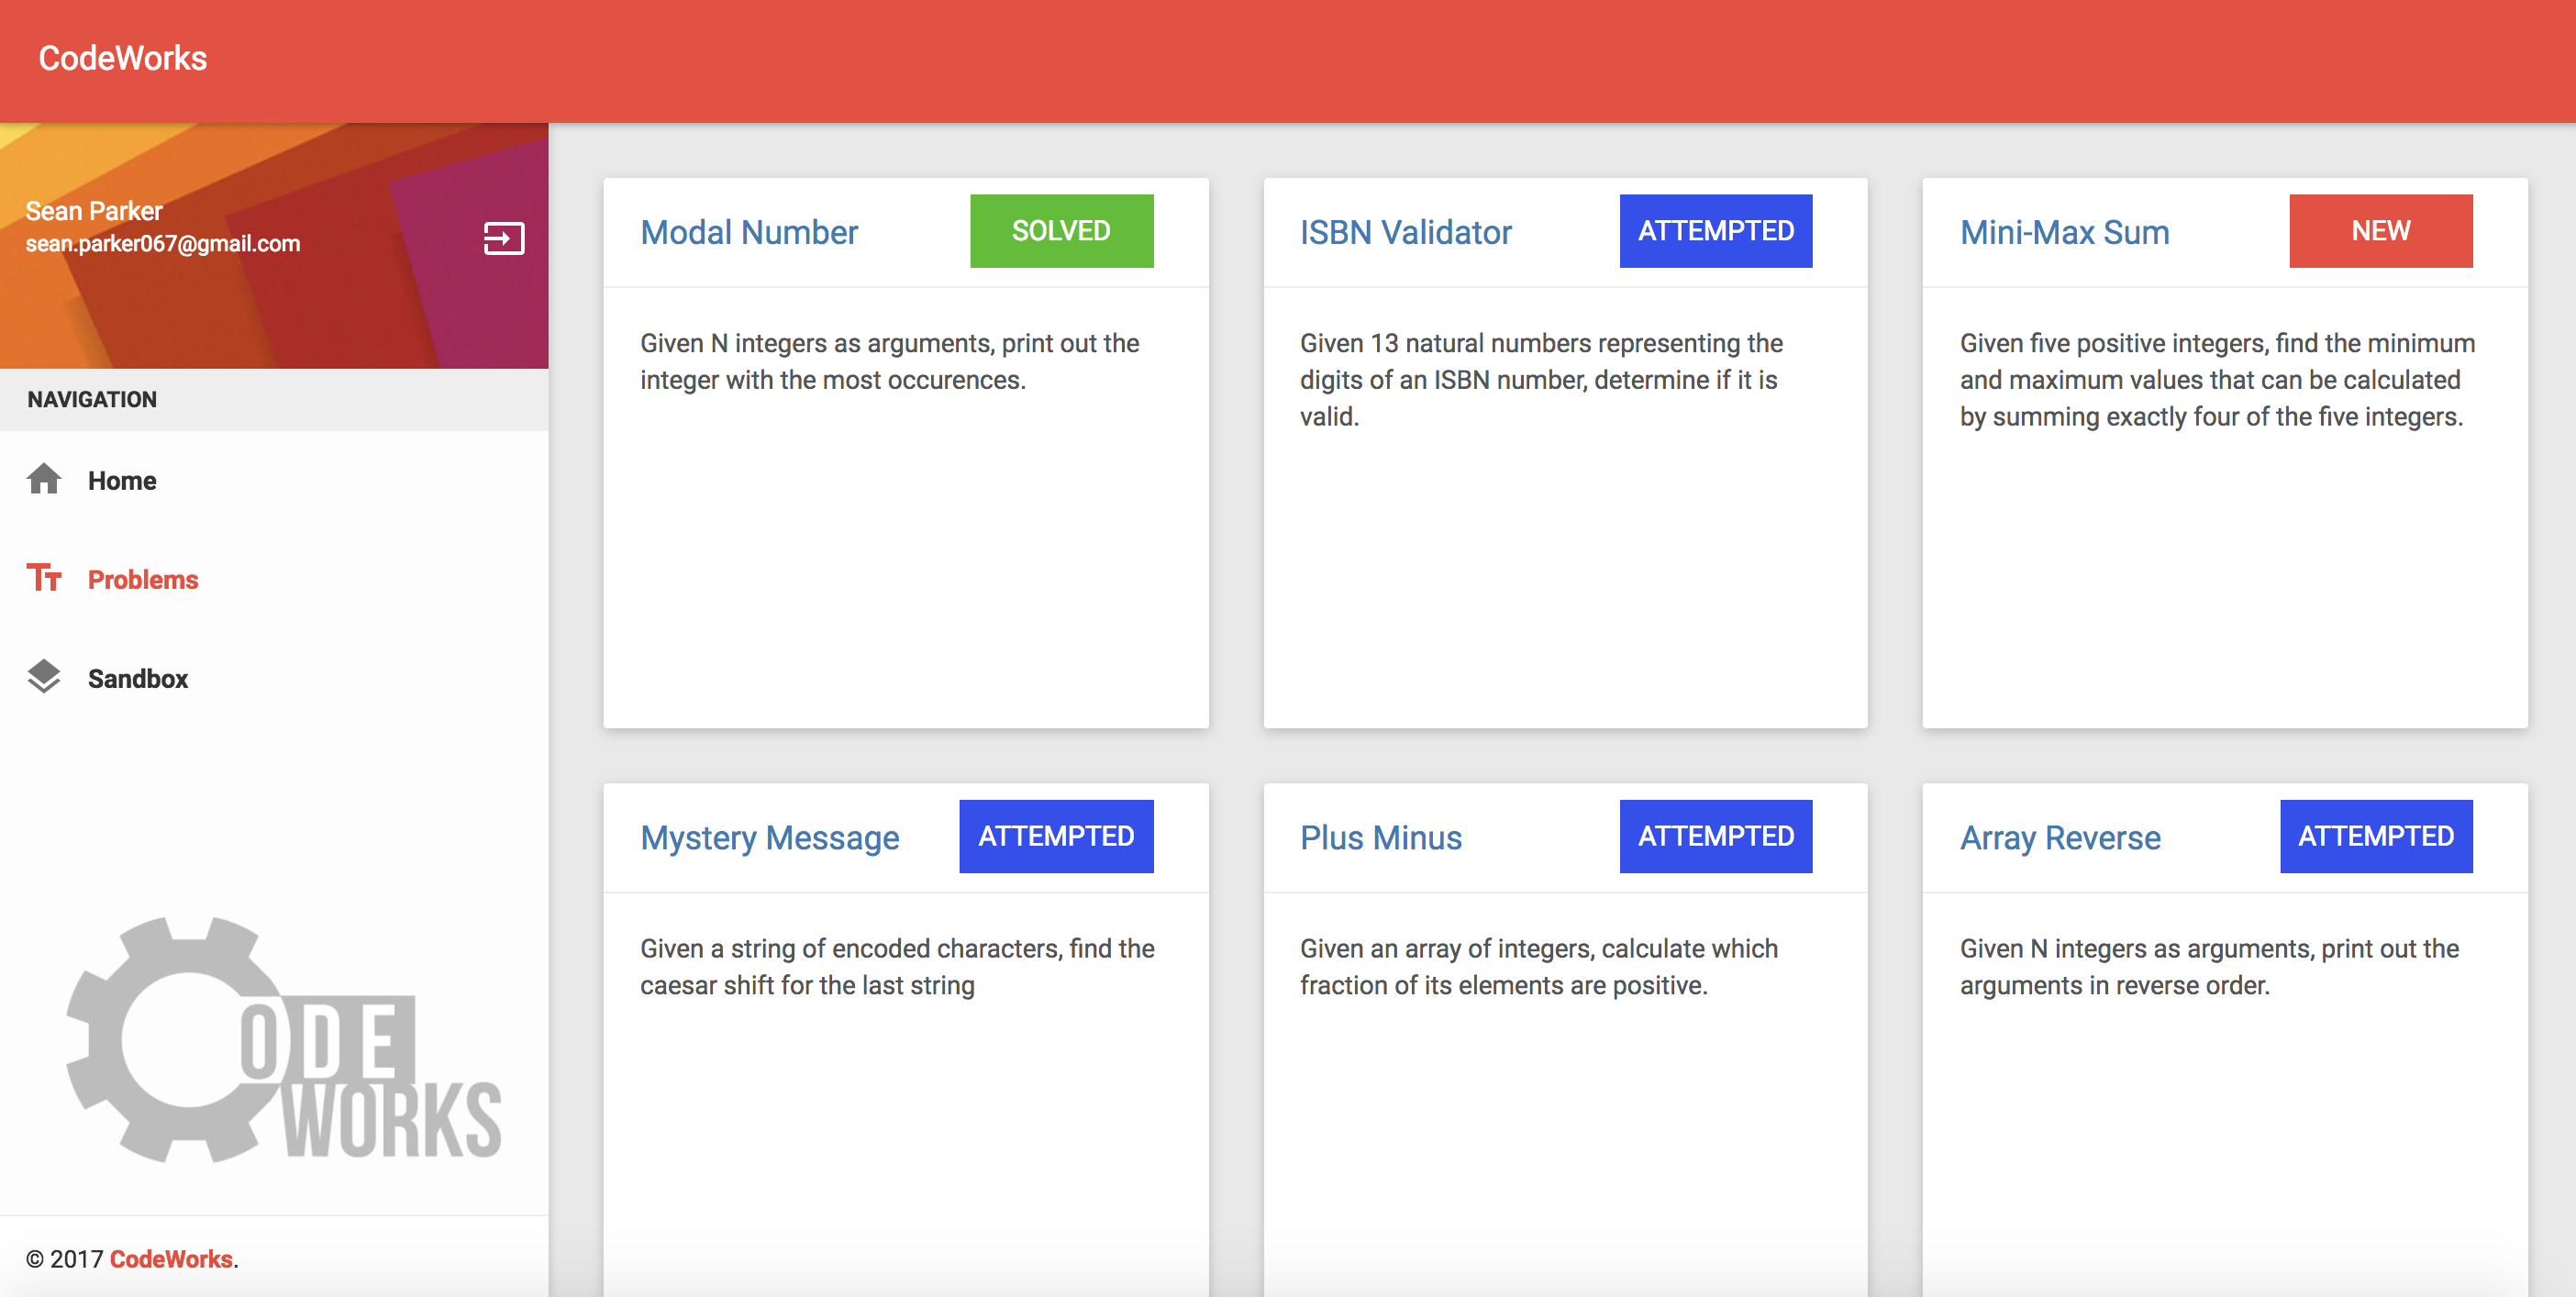Click the red NEW badge
The height and width of the screenshot is (1297, 2576).
pos(2379,231)
